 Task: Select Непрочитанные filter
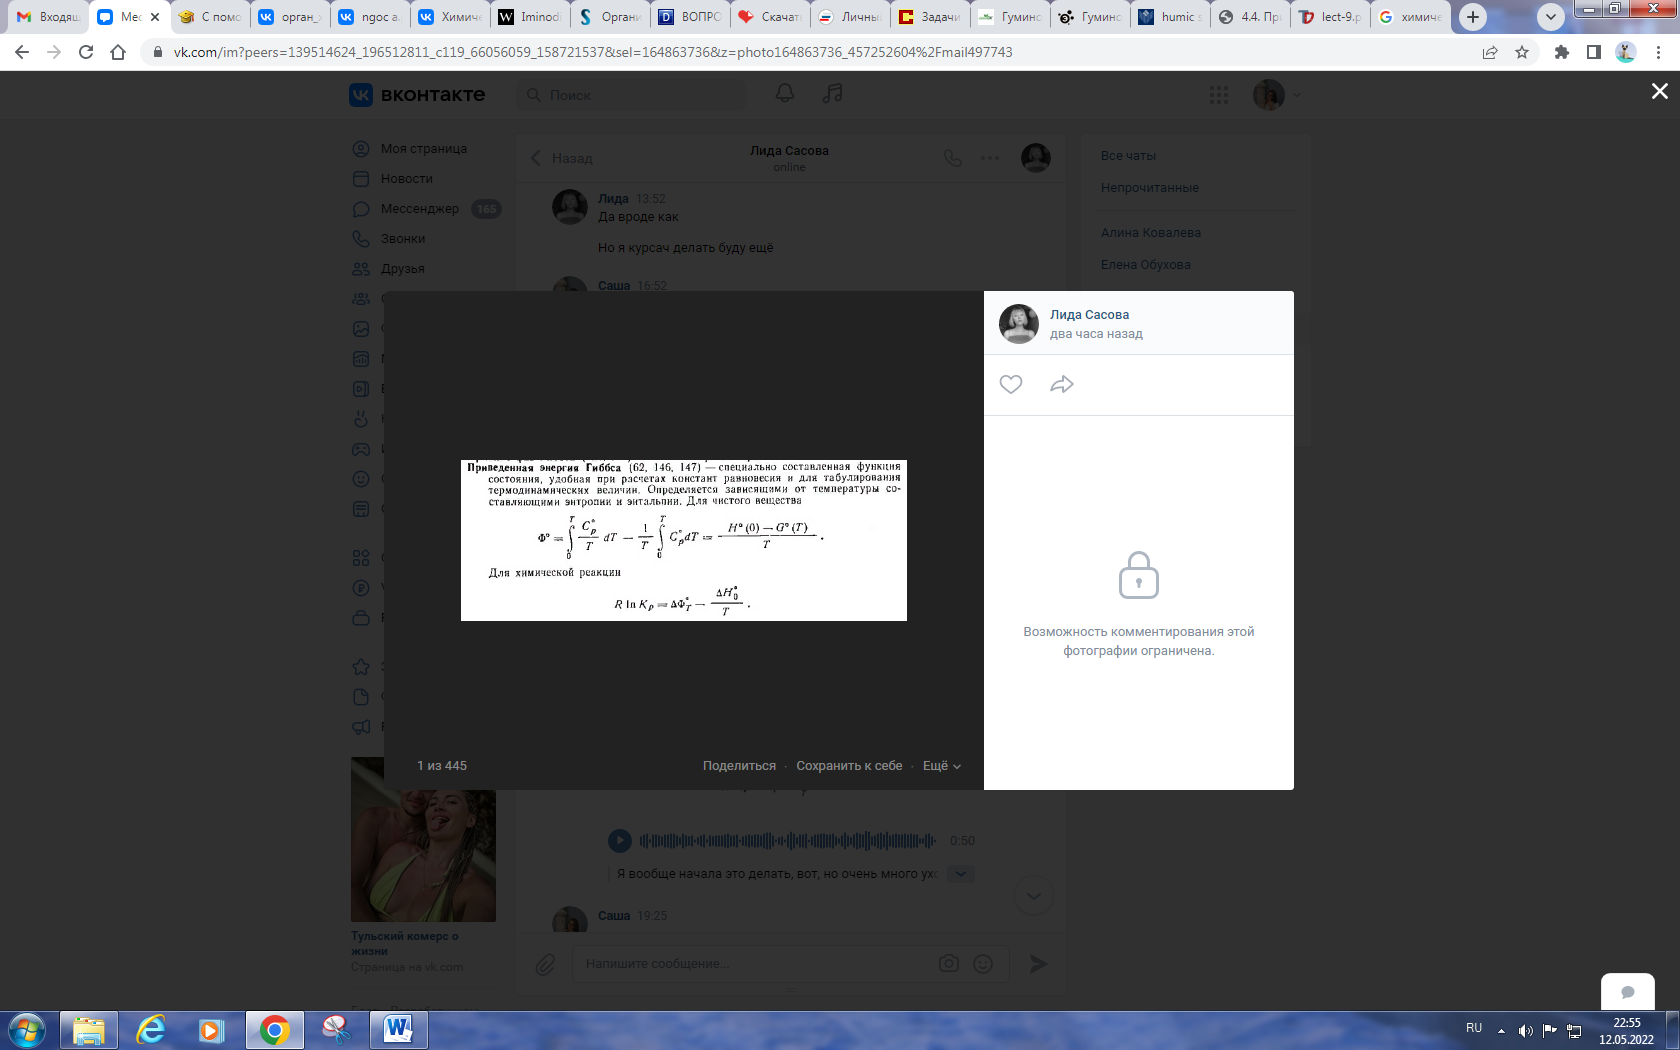click(x=1150, y=188)
